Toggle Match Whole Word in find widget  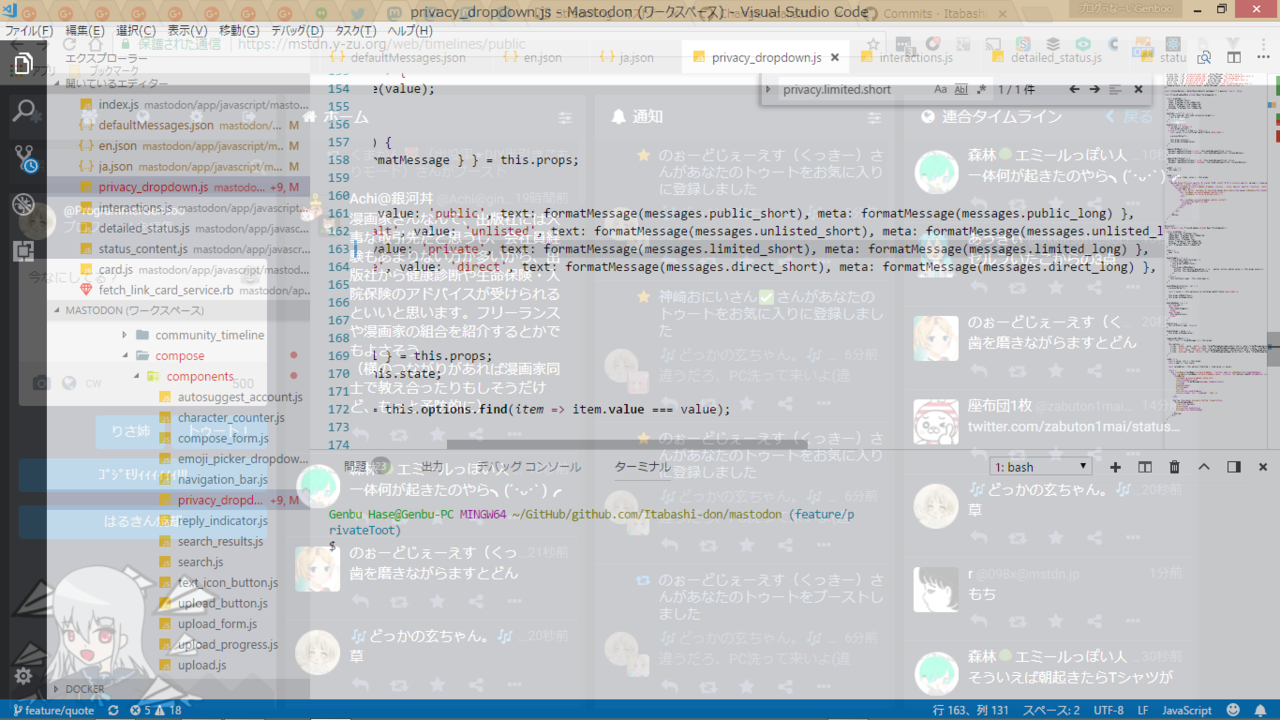pos(961,89)
